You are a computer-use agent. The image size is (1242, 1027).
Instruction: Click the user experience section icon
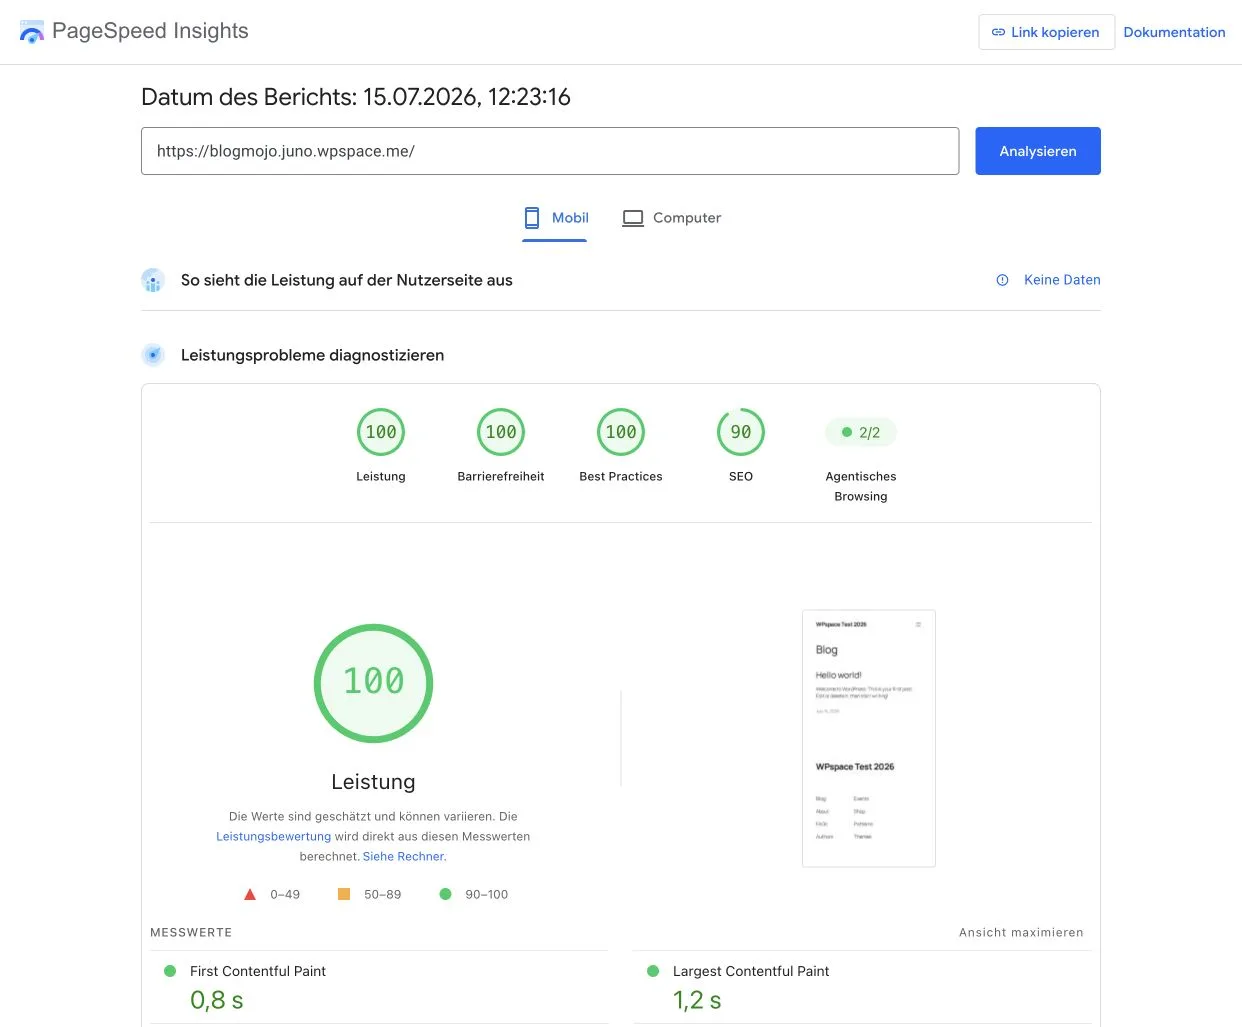(x=153, y=280)
